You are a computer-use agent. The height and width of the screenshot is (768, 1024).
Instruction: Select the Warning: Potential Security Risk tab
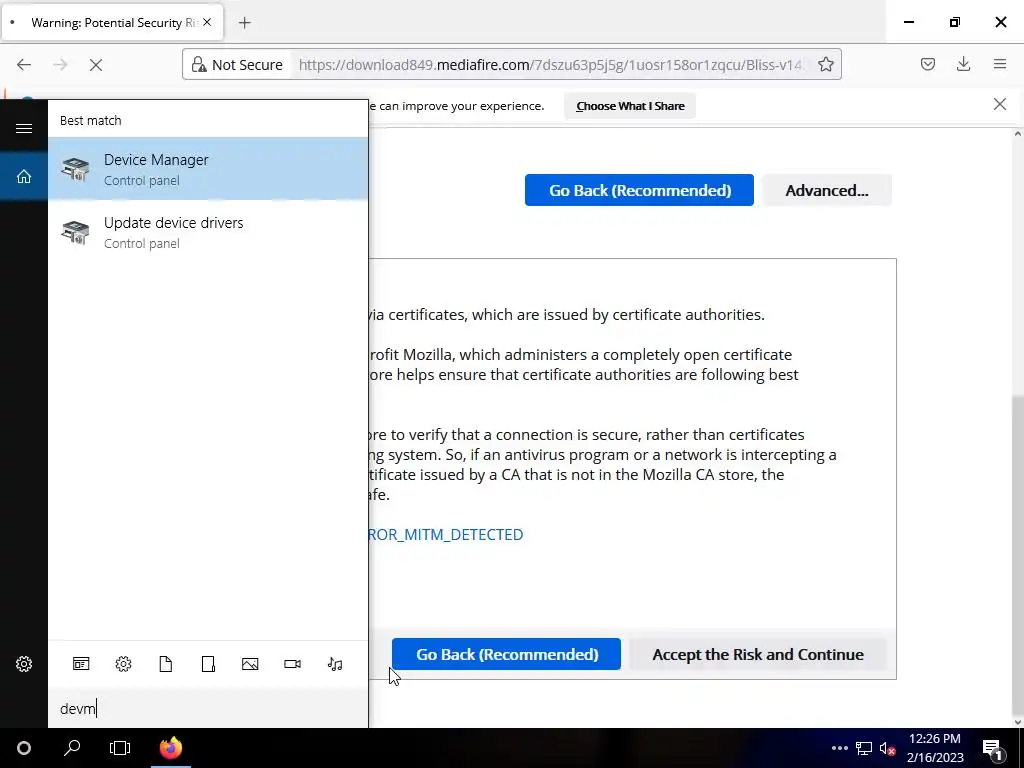point(112,22)
